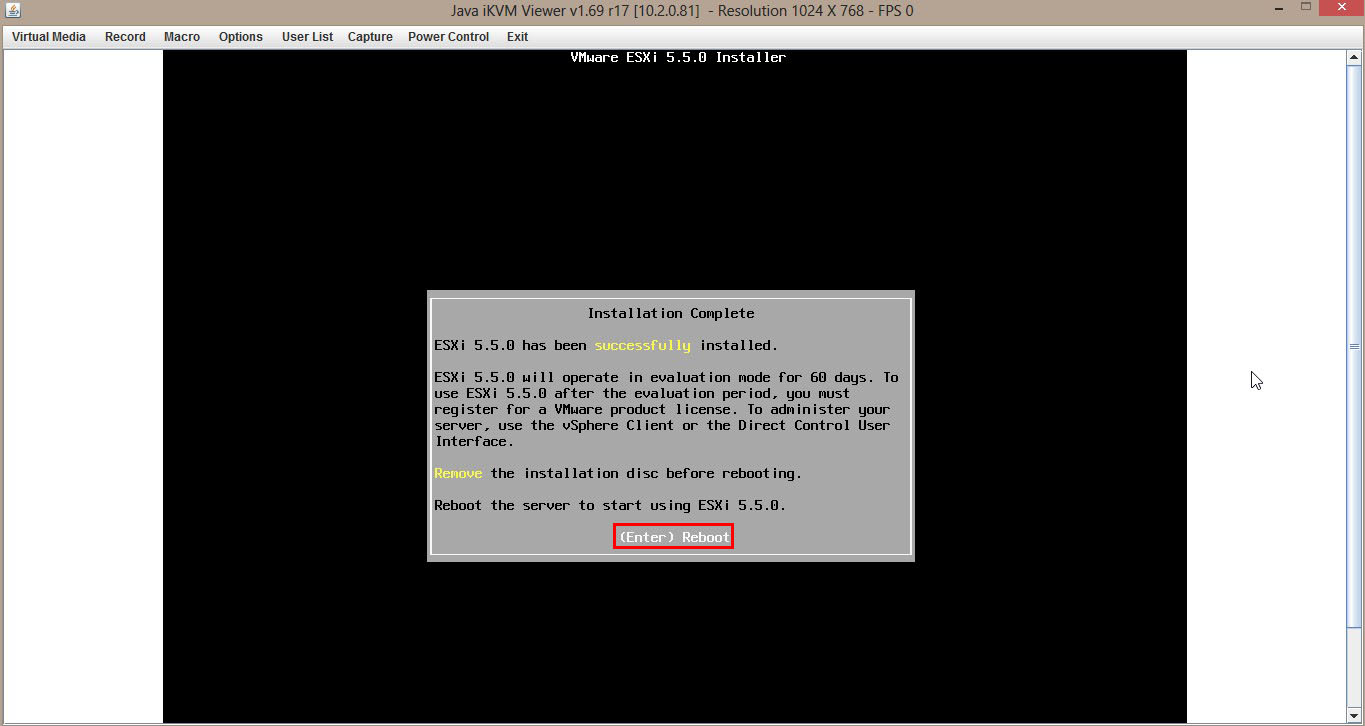
Task: Open the Options menu
Action: 241,37
